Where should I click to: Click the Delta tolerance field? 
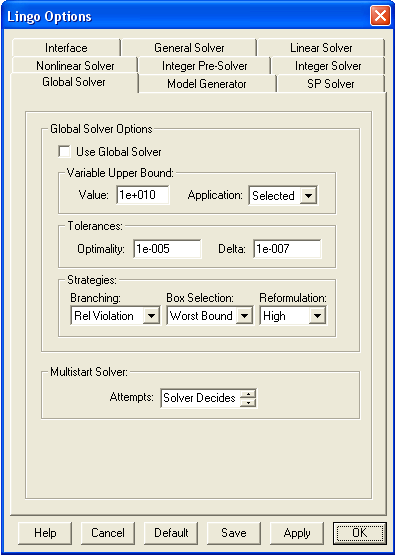tap(287, 249)
